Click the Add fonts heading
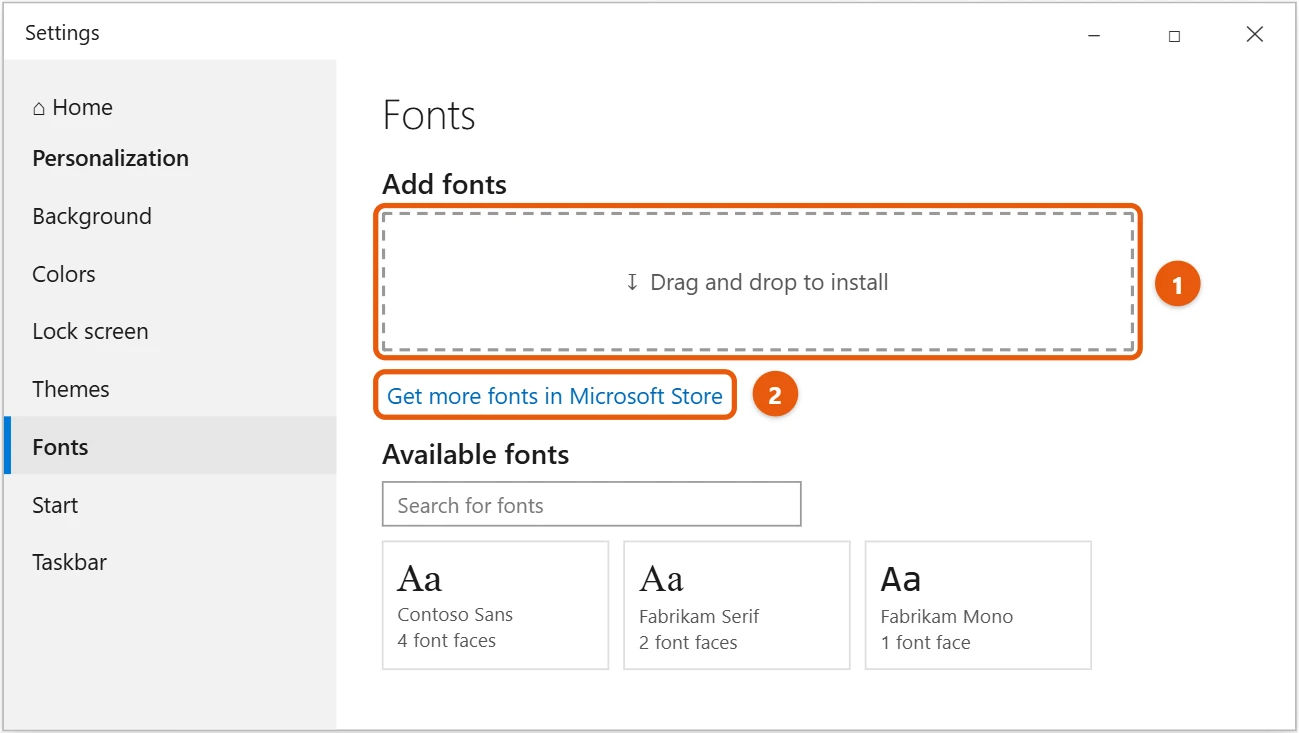This screenshot has width=1299, height=733. coord(445,184)
